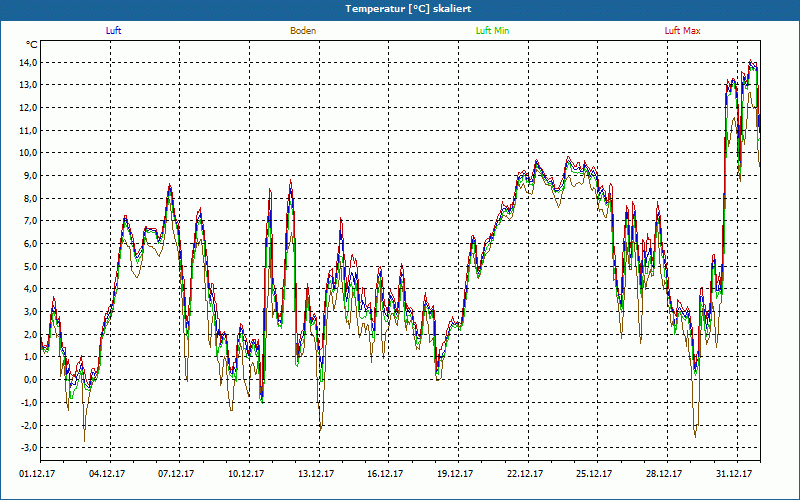Click the '-1,0' y-axis value

click(29, 402)
